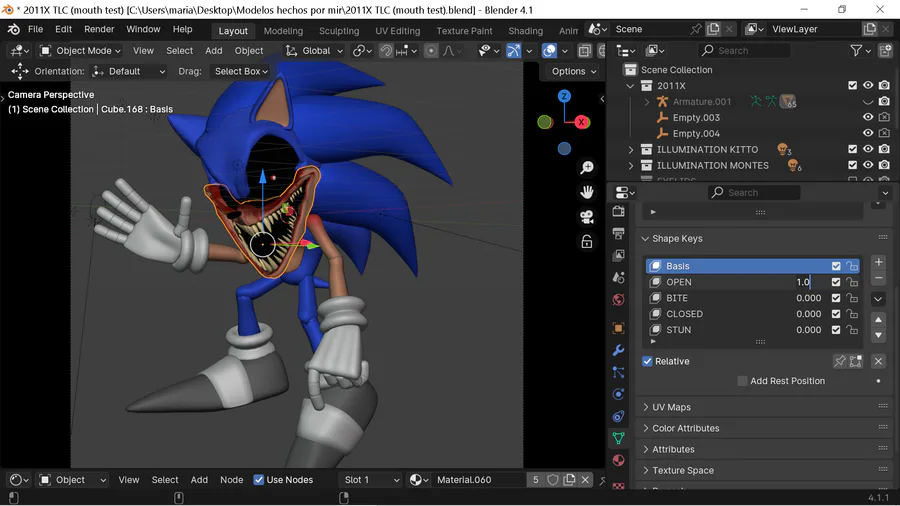Open the Select Box drag dropdown

(x=241, y=71)
